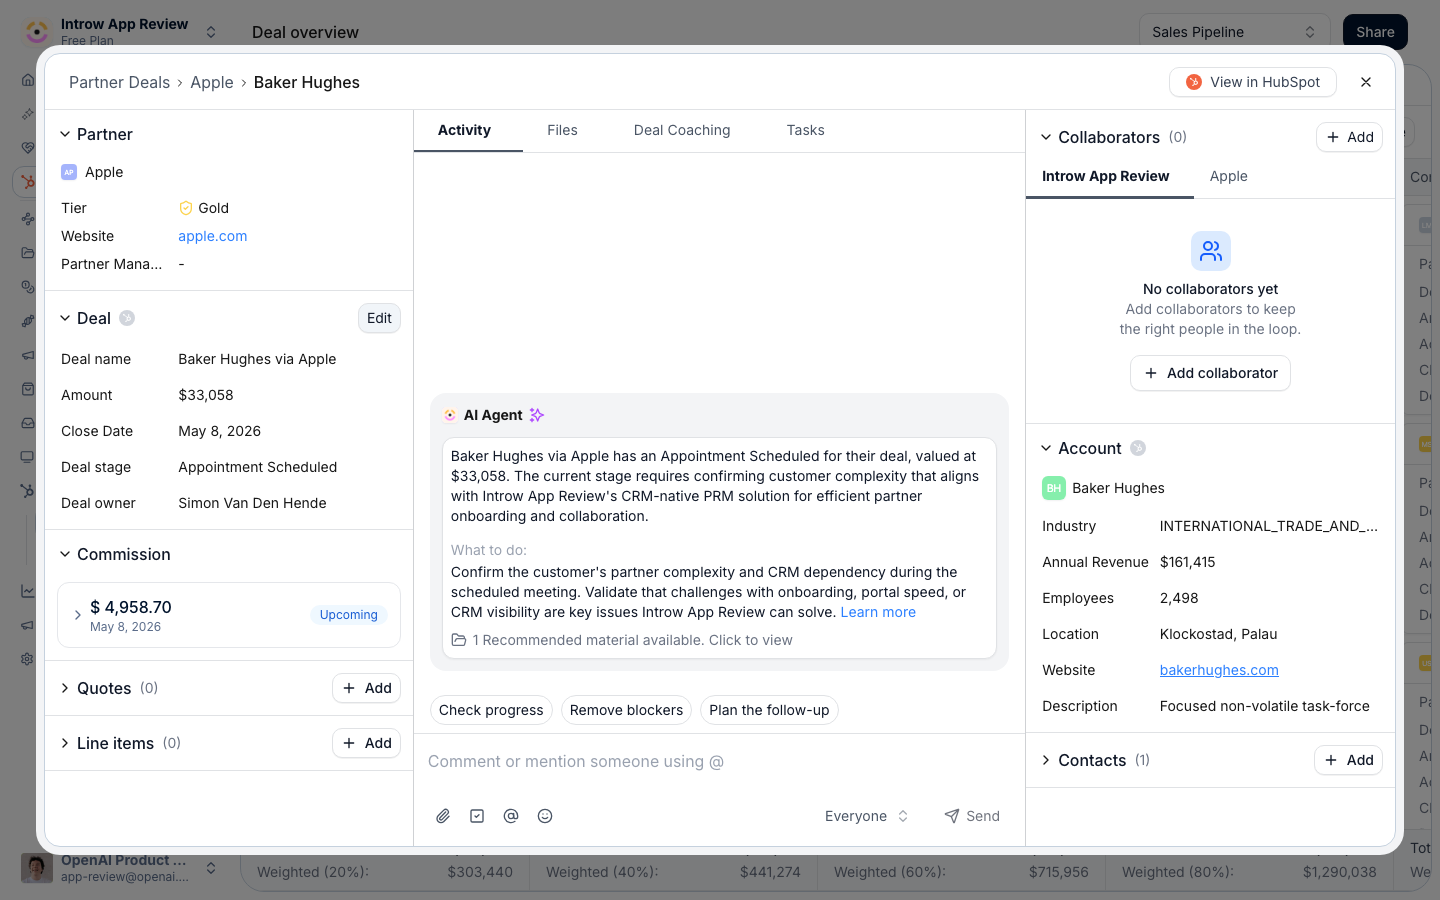Click the grey icon next to Account heading

point(1138,448)
